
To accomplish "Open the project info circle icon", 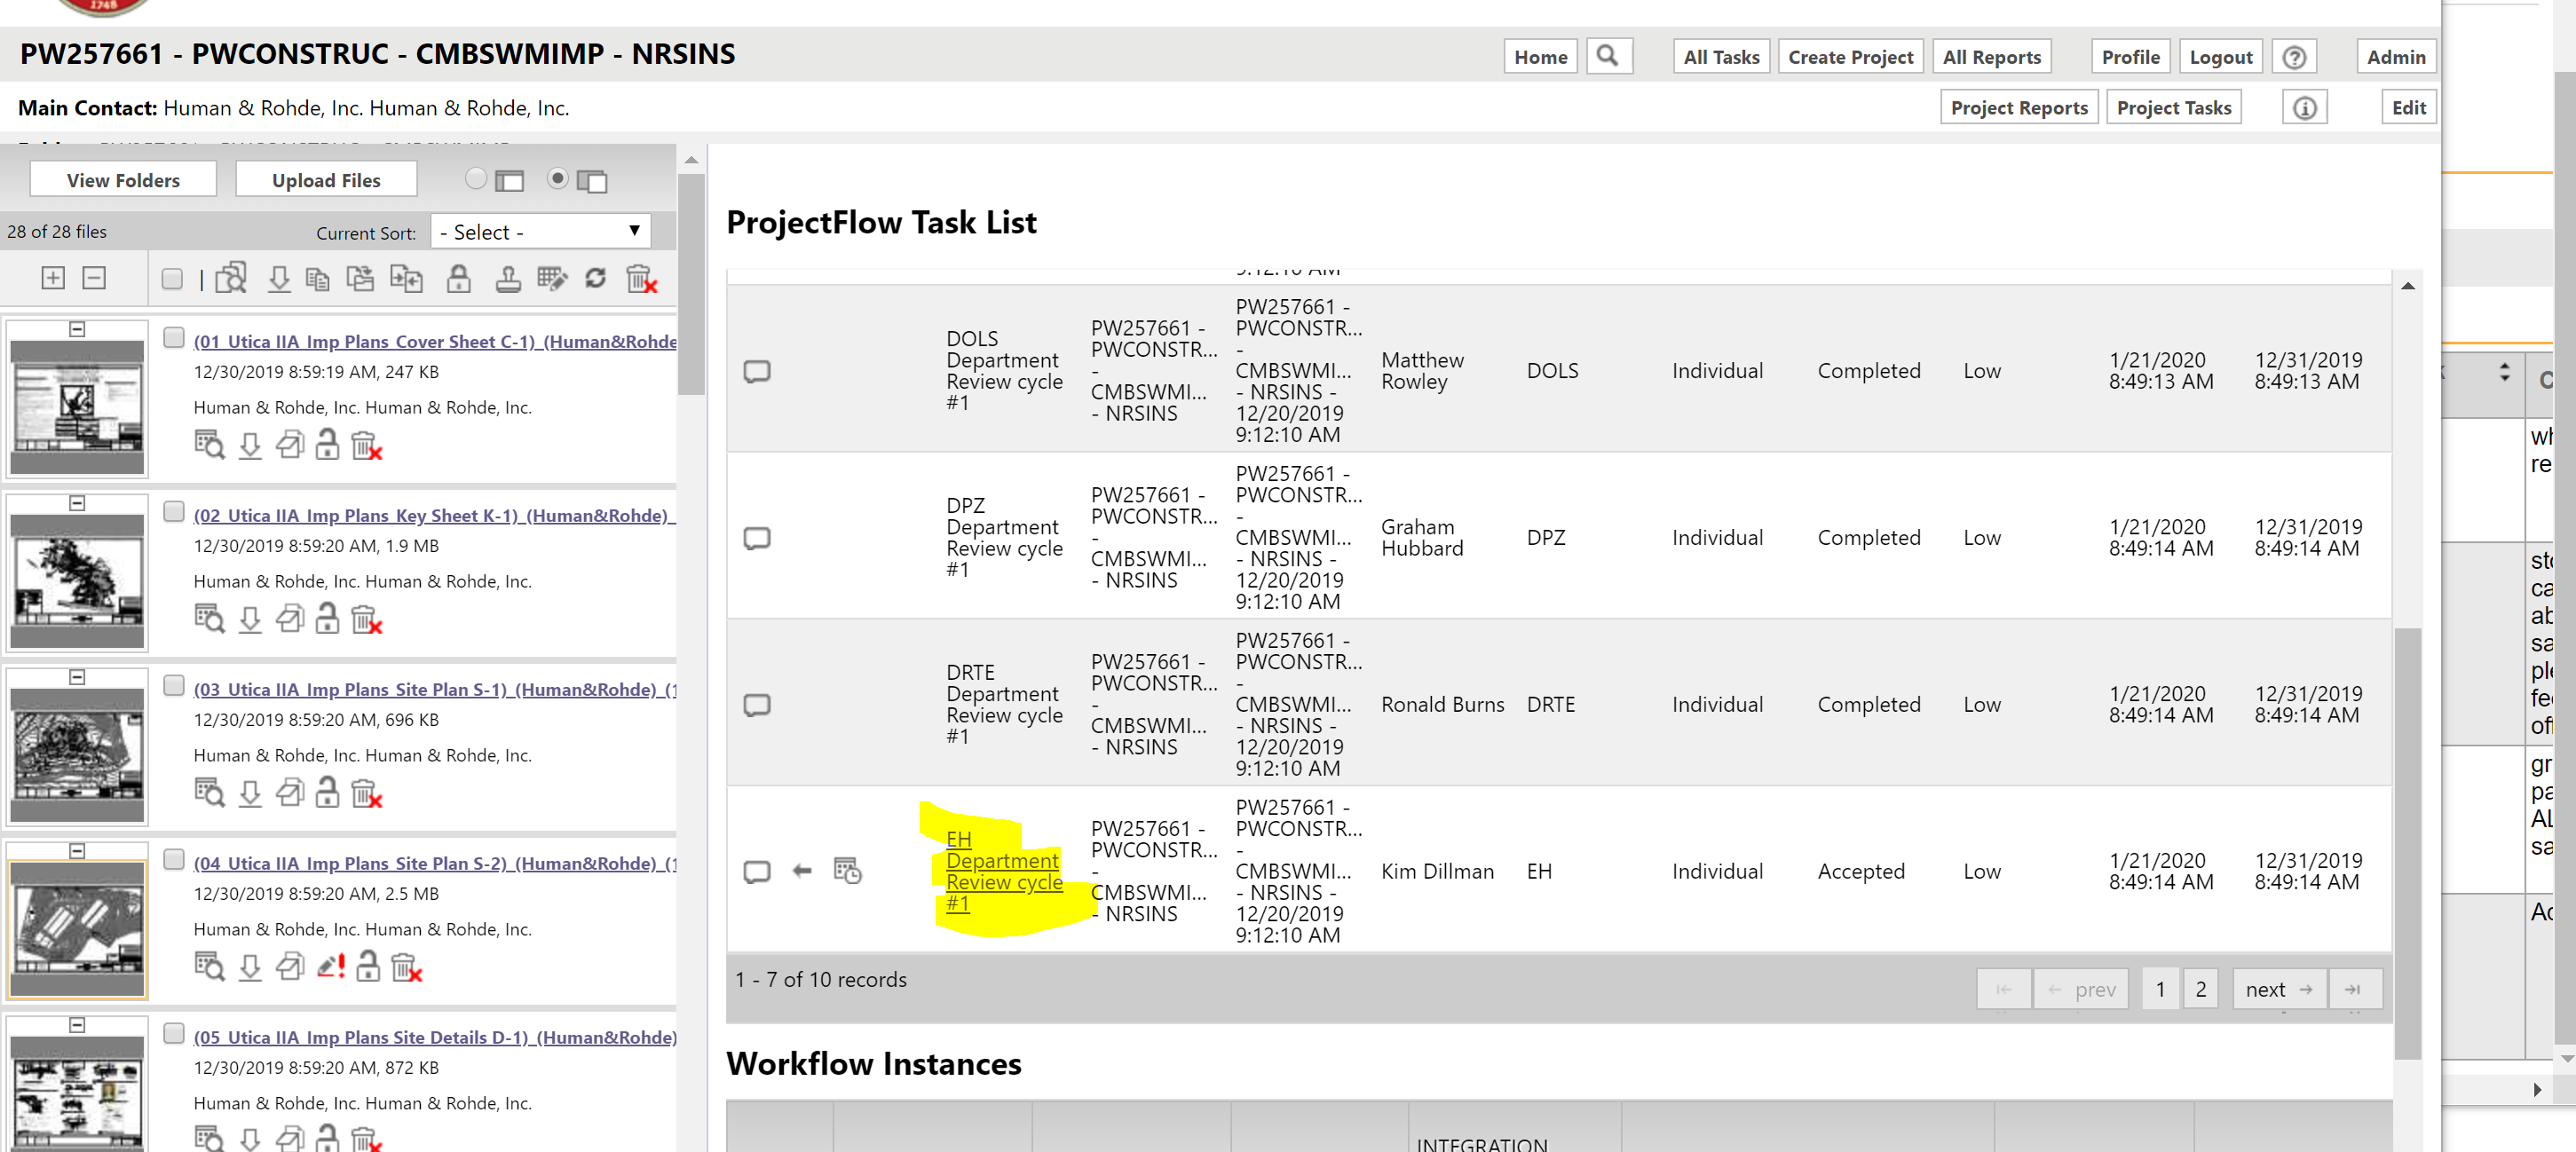I will tap(2304, 108).
